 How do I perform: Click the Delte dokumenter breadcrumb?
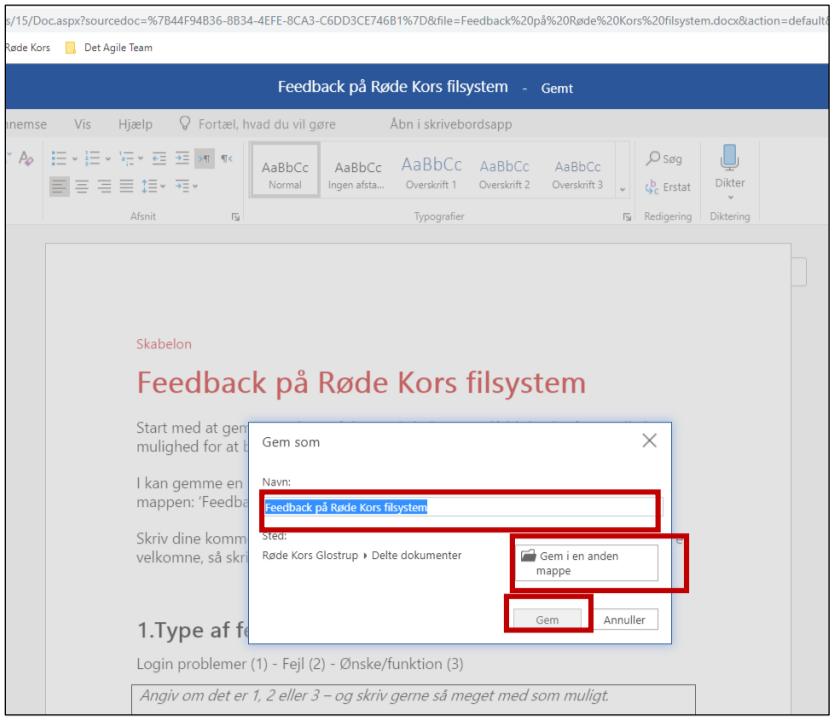pyautogui.click(x=416, y=555)
